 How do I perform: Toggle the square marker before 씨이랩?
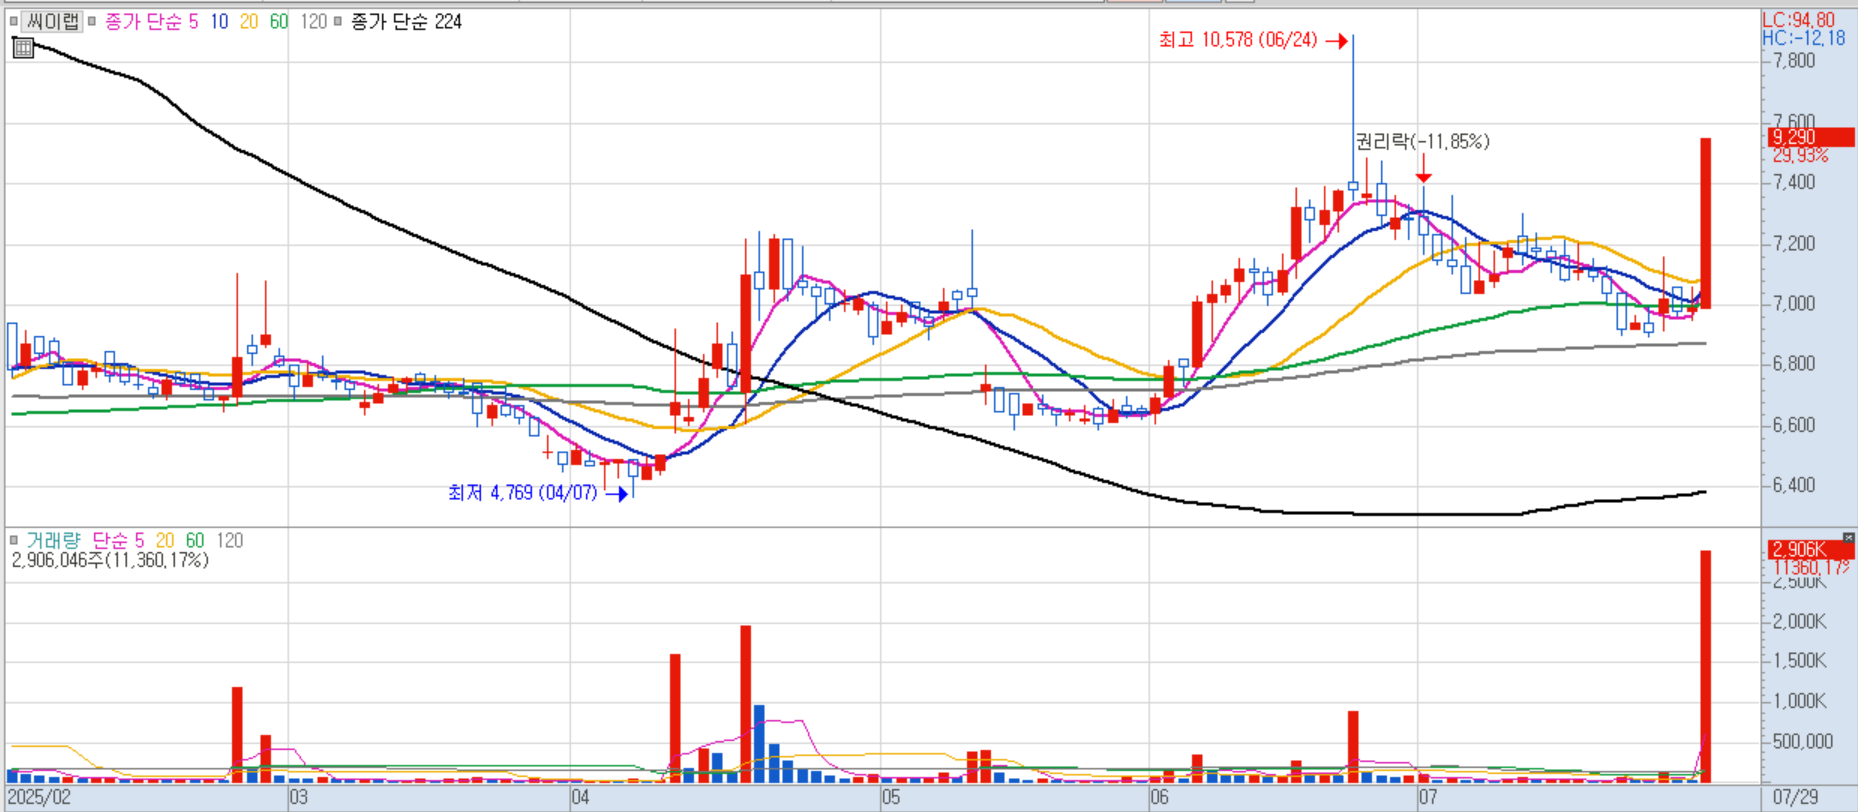click(x=14, y=21)
